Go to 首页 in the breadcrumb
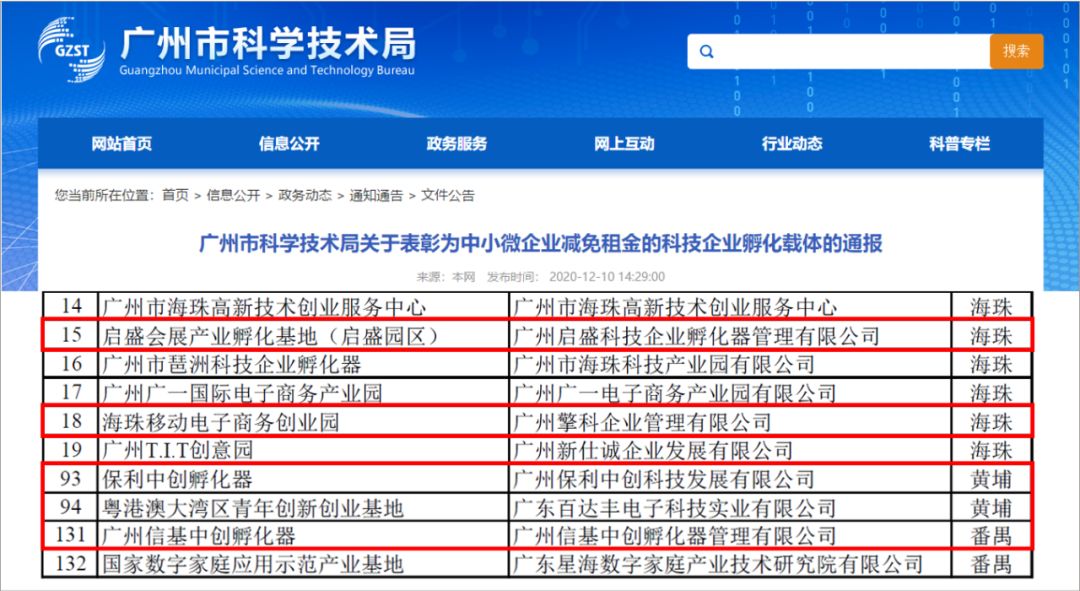This screenshot has width=1080, height=591. point(175,196)
